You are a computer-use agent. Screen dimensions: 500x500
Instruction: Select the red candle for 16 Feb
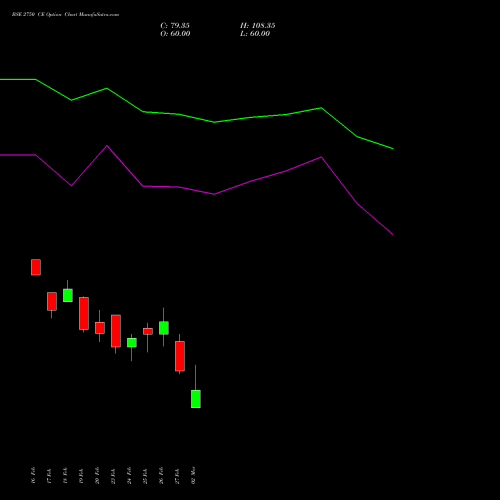[36, 267]
